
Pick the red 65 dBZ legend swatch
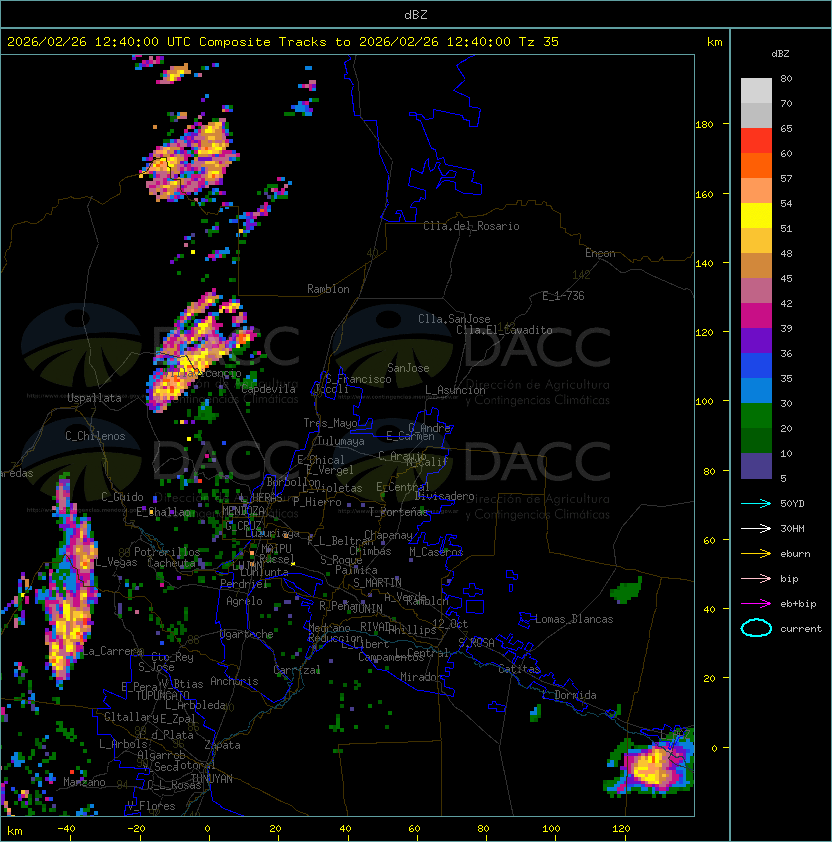[x=756, y=141]
